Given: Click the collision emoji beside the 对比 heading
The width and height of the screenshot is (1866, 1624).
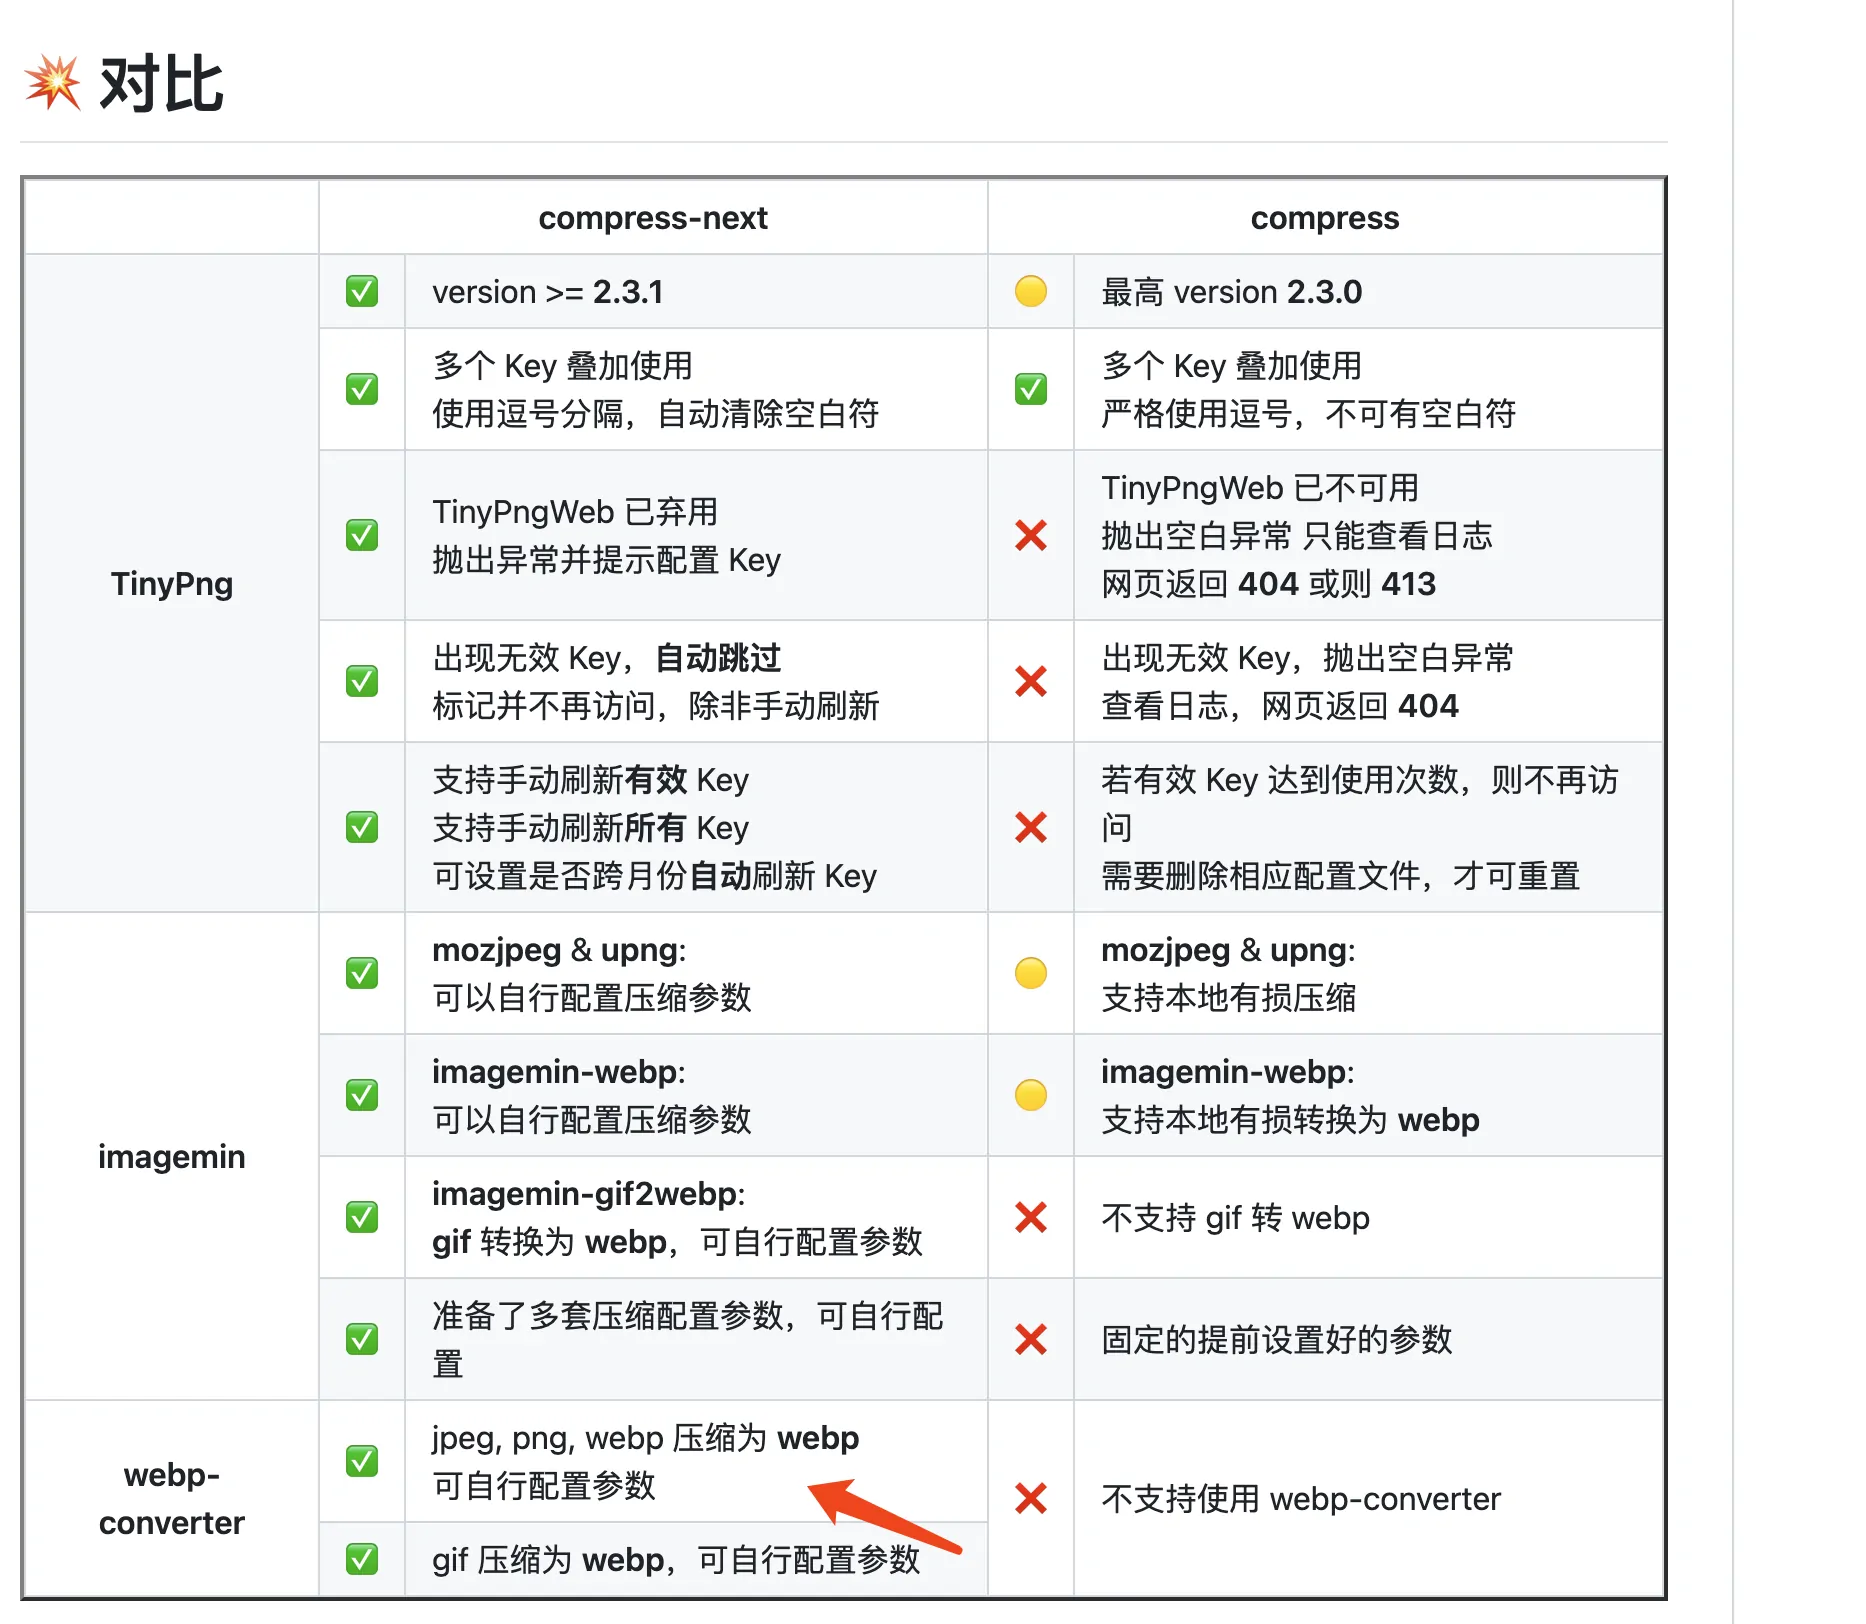Looking at the screenshot, I should tap(52, 83).
